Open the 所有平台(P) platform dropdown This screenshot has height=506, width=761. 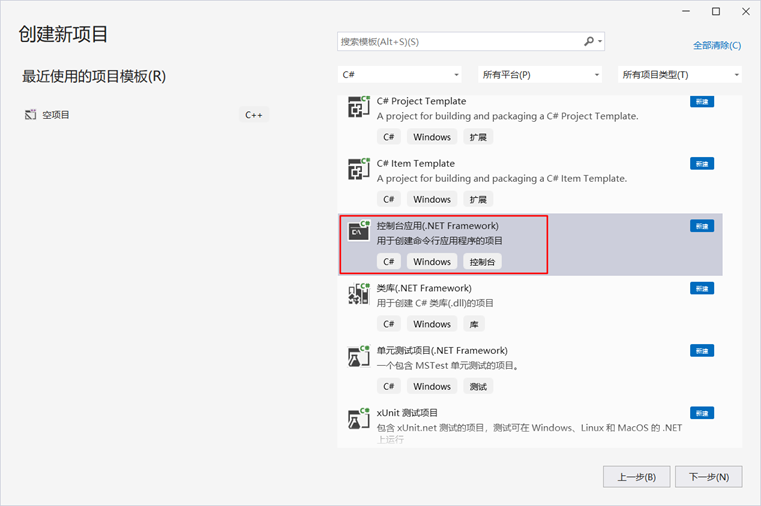pos(540,75)
